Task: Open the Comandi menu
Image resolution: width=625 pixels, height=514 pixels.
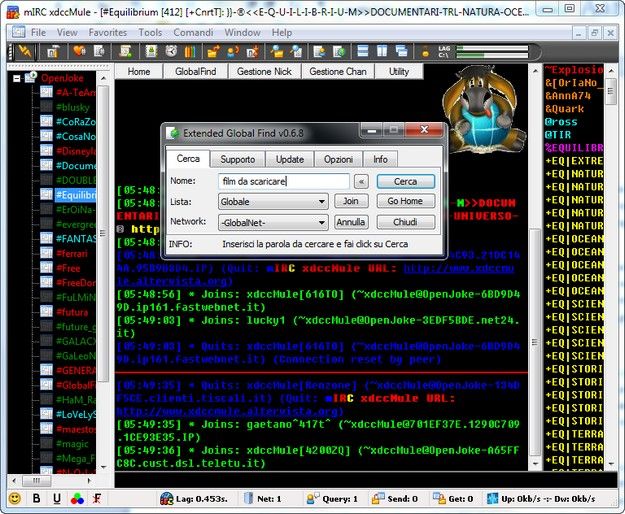Action: [x=193, y=33]
